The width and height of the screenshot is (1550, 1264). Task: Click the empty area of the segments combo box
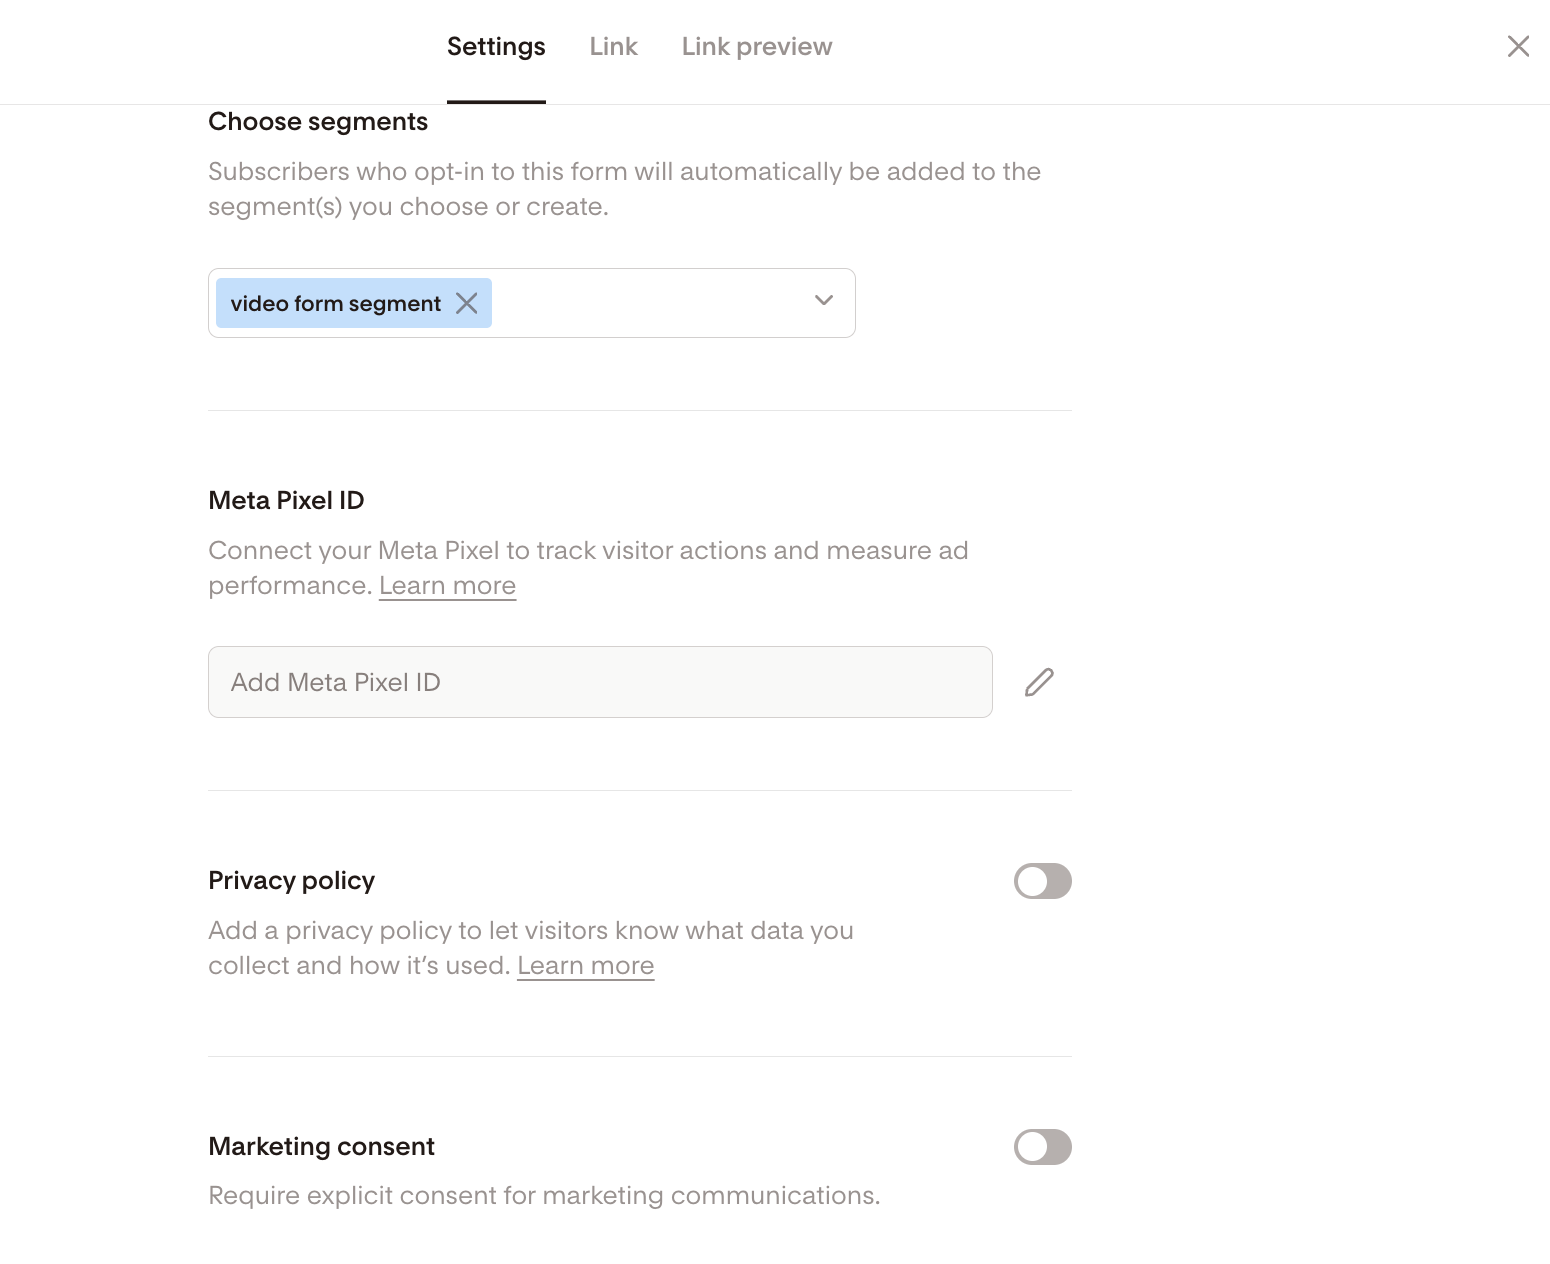pyautogui.click(x=650, y=303)
